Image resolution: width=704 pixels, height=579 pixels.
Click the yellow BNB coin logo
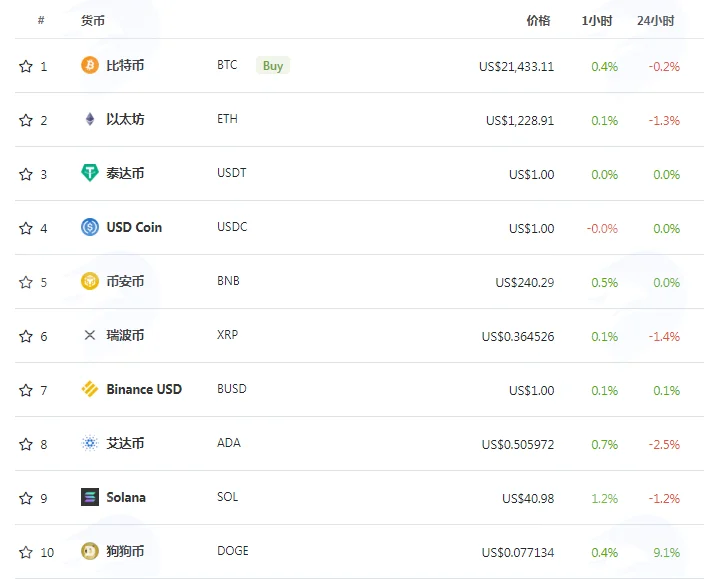pyautogui.click(x=90, y=281)
